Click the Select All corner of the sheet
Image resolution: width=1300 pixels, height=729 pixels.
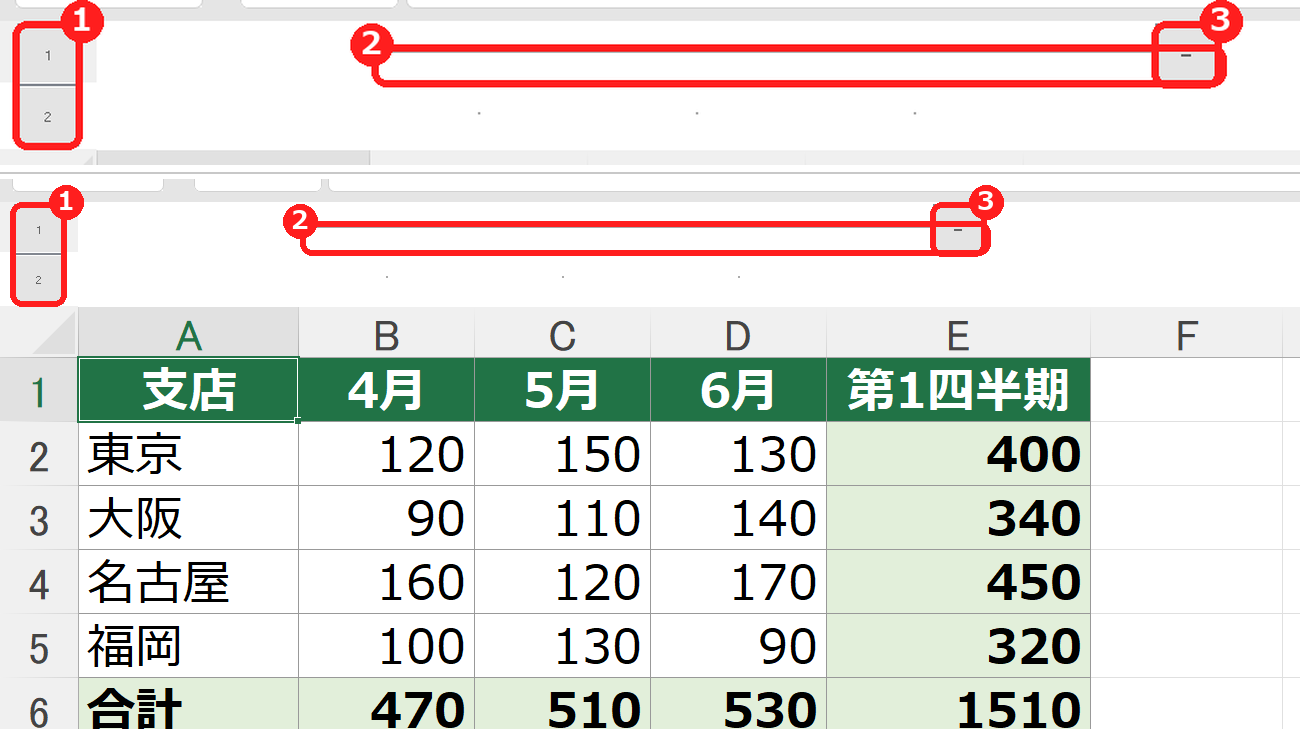39,332
